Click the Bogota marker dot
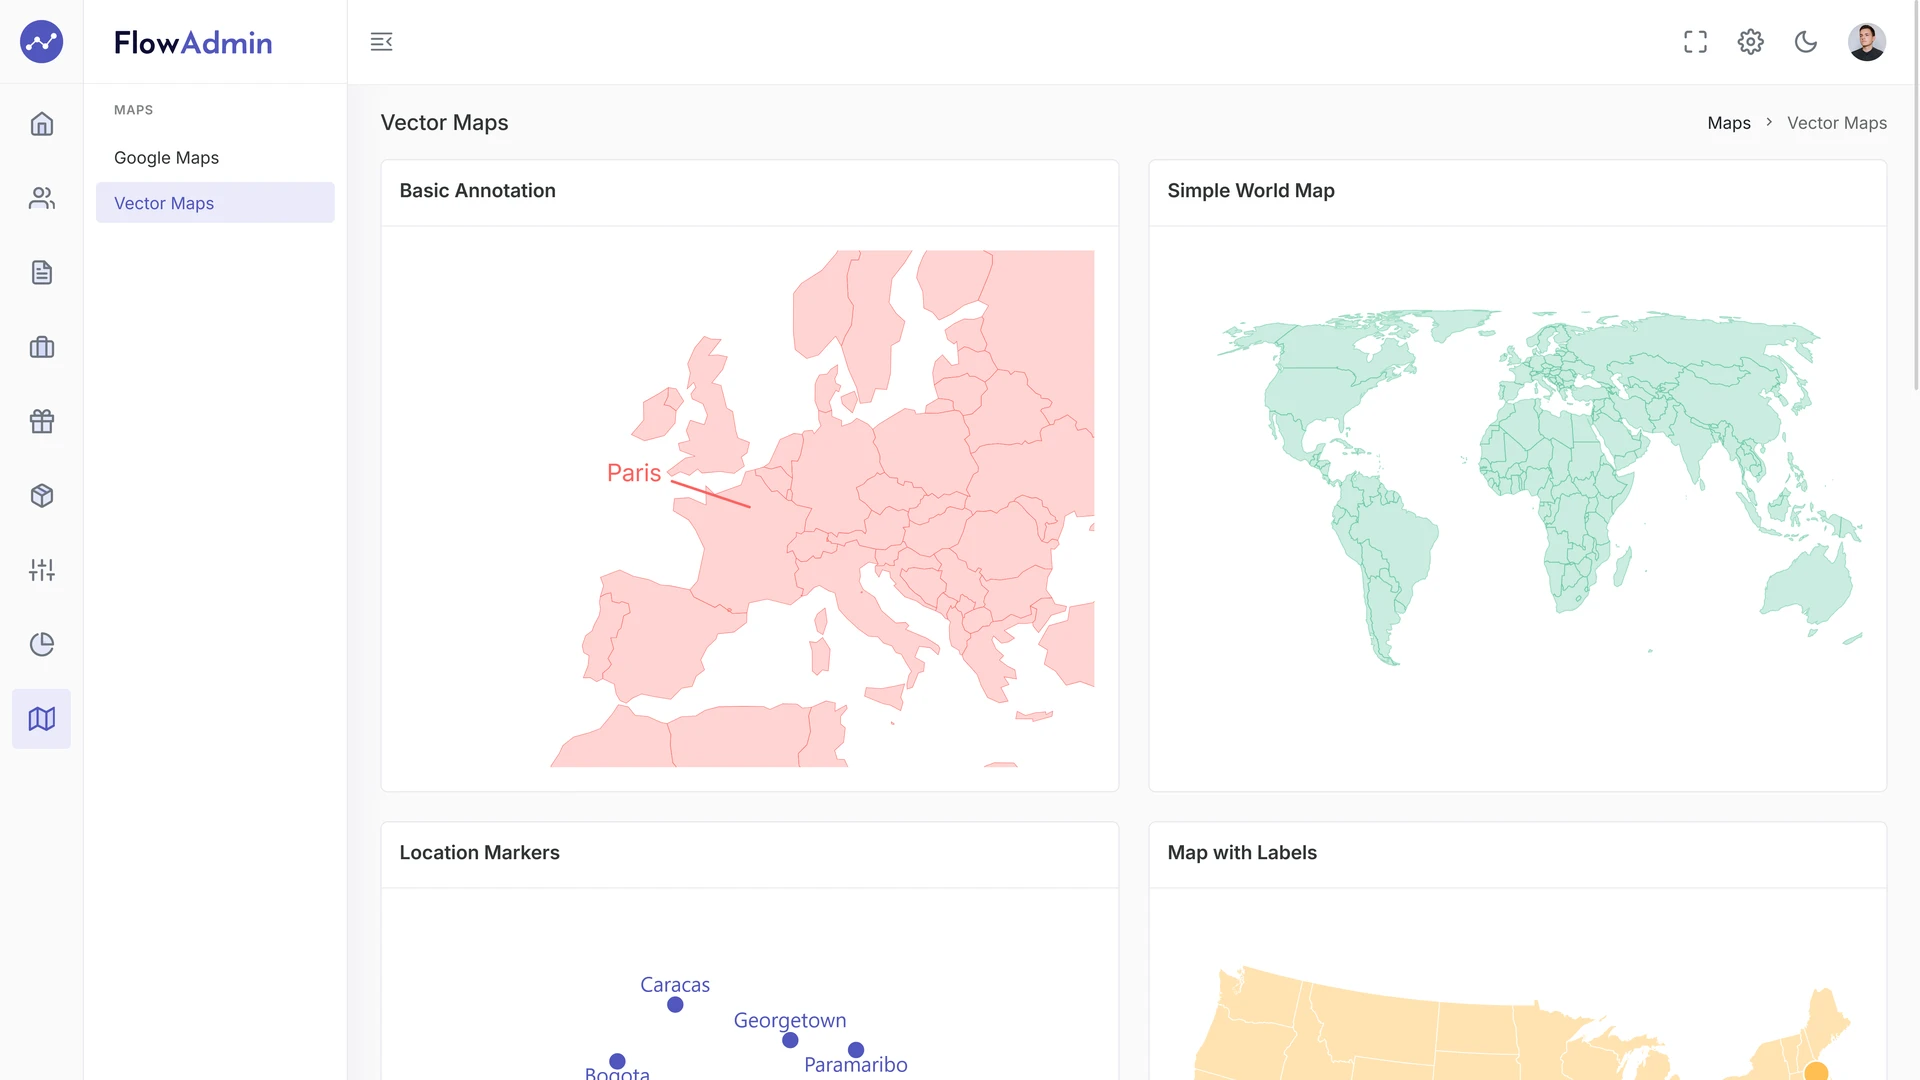 [617, 1061]
